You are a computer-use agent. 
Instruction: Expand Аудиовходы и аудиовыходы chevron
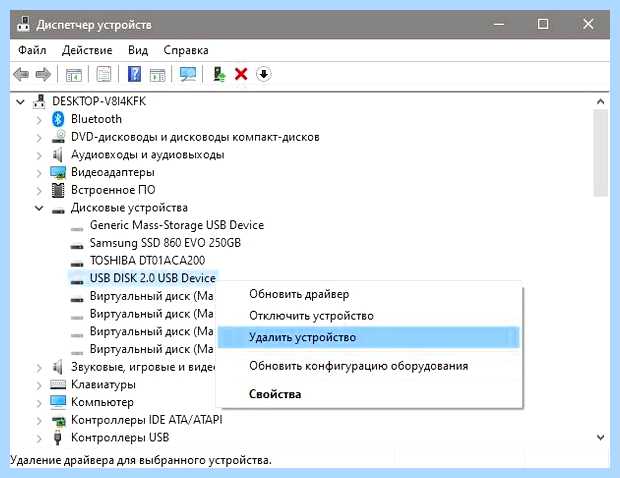pos(39,155)
